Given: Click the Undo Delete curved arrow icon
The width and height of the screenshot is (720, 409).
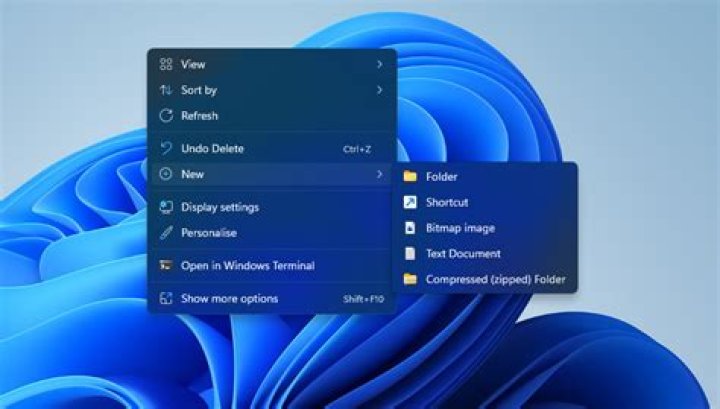Looking at the screenshot, I should pyautogui.click(x=166, y=148).
